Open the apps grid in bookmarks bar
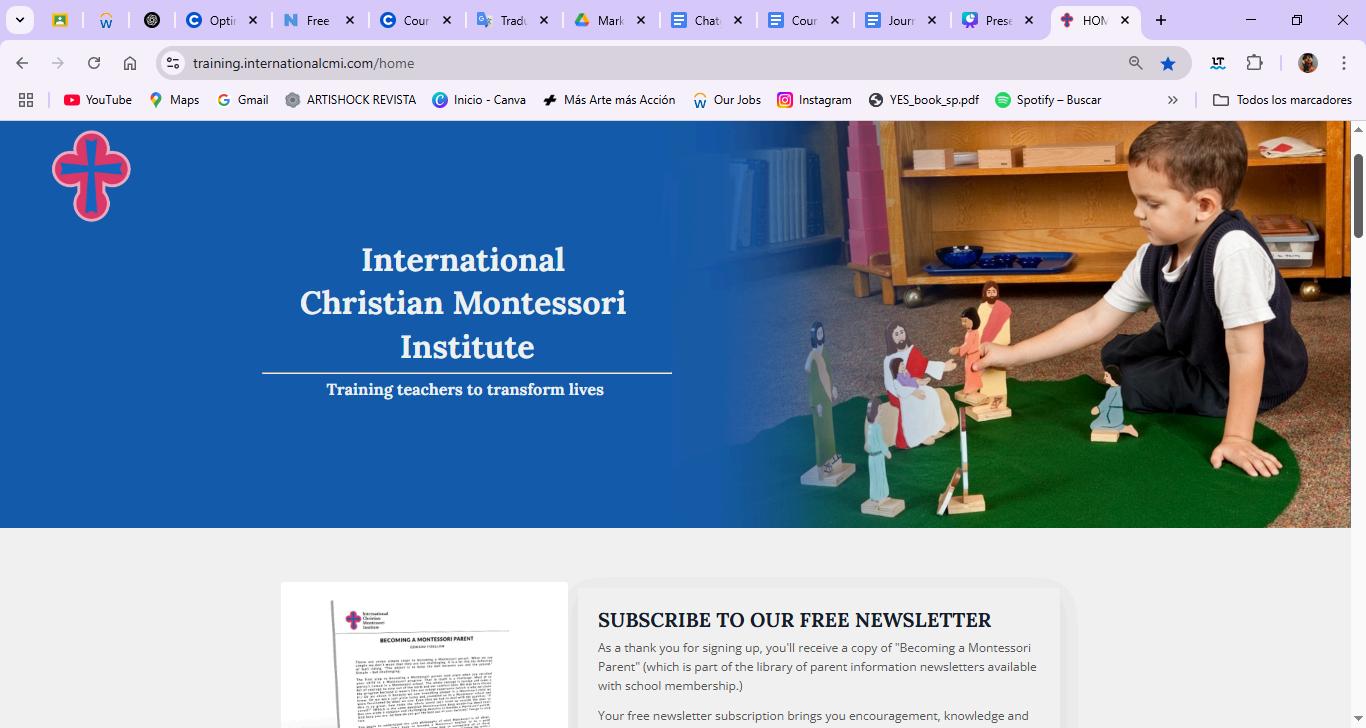Viewport: 1366px width, 728px height. (26, 100)
